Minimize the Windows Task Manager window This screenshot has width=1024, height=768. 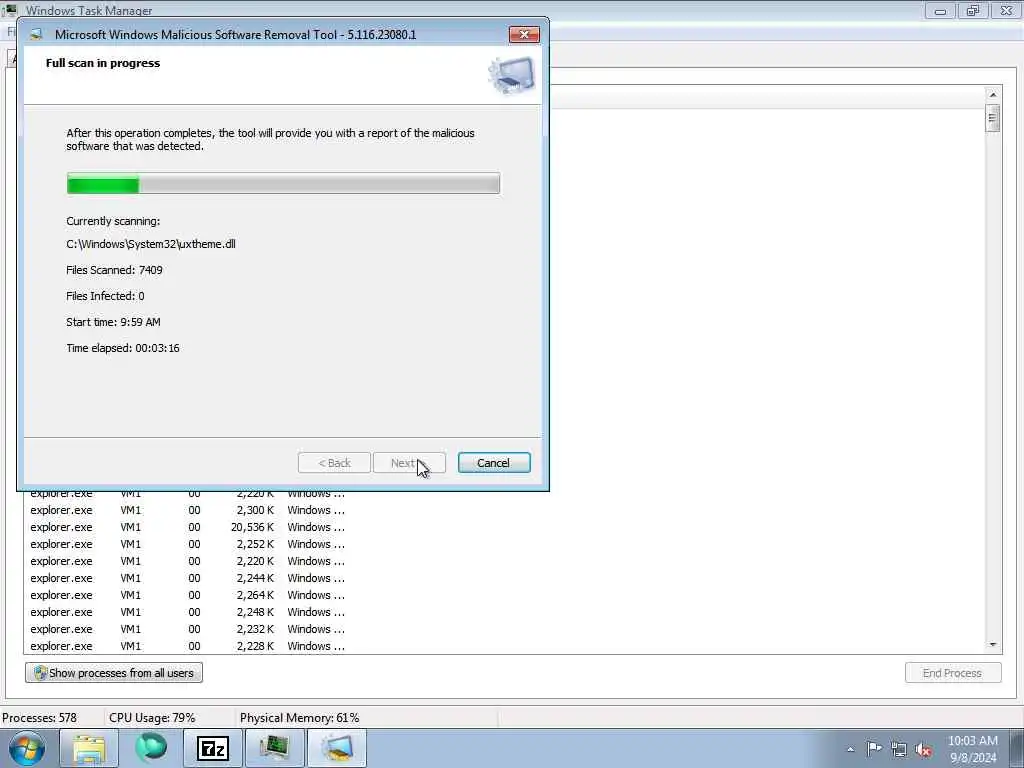[940, 10]
